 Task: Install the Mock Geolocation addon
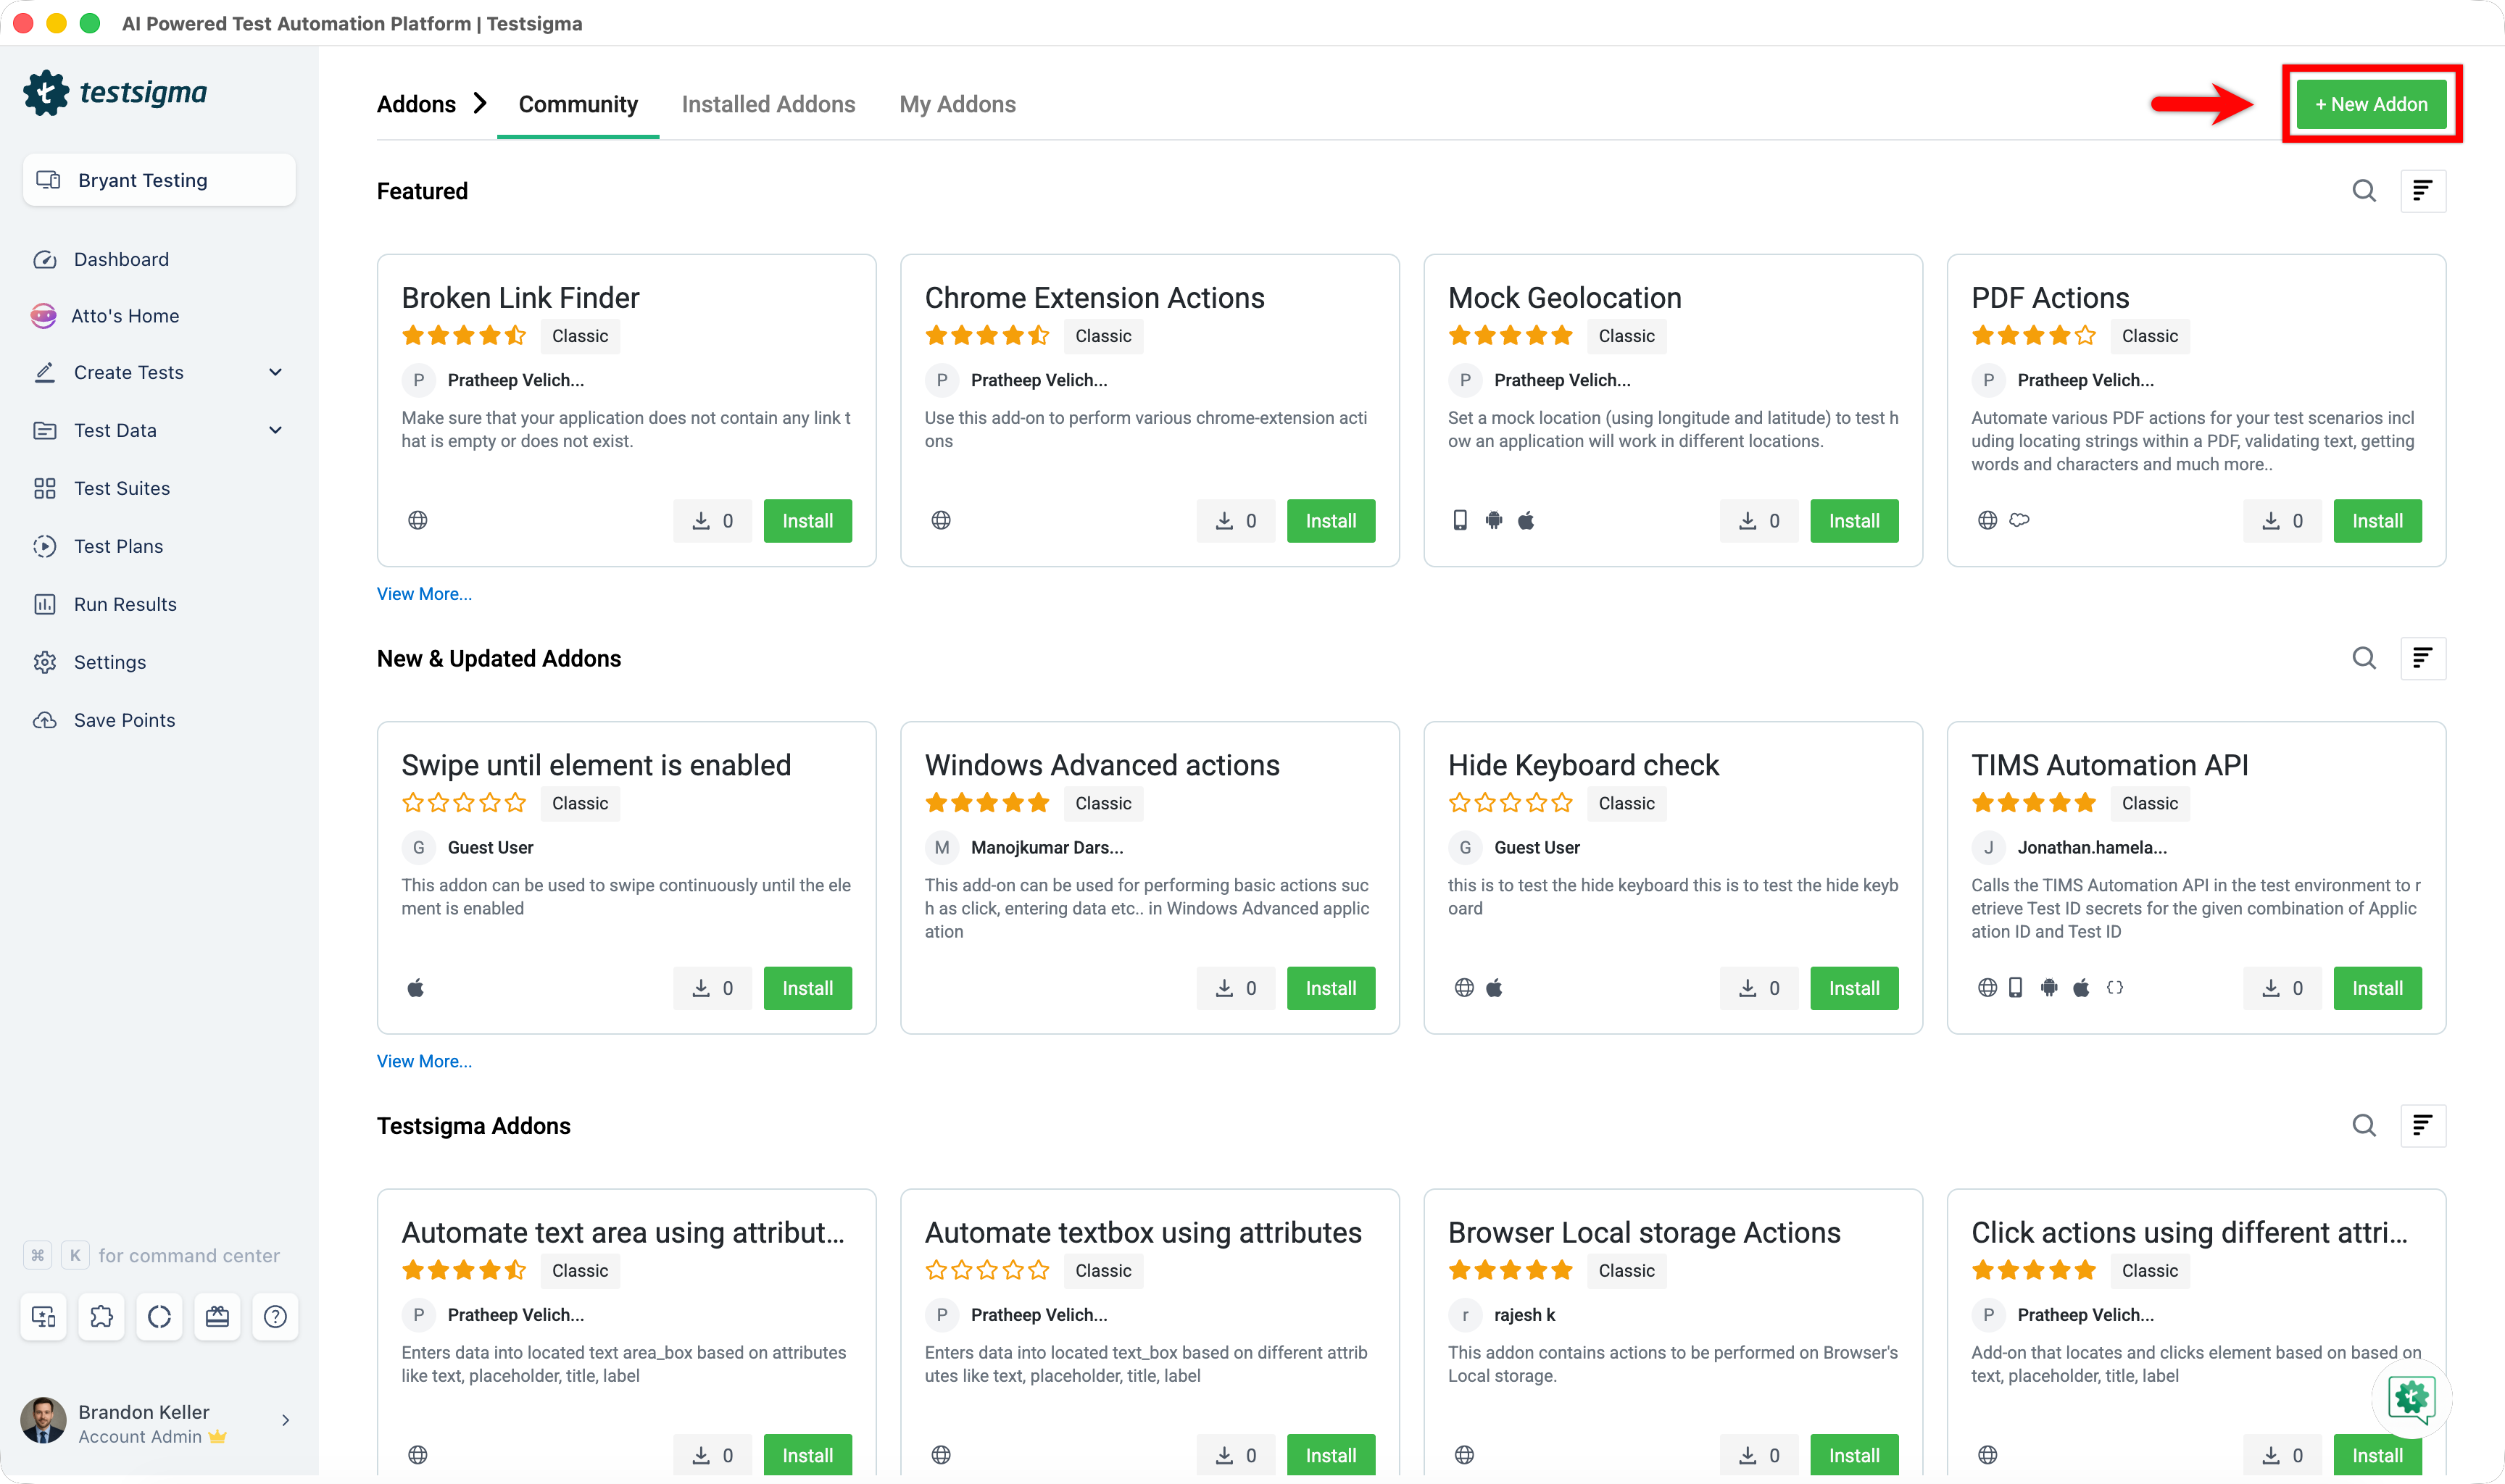(1853, 521)
